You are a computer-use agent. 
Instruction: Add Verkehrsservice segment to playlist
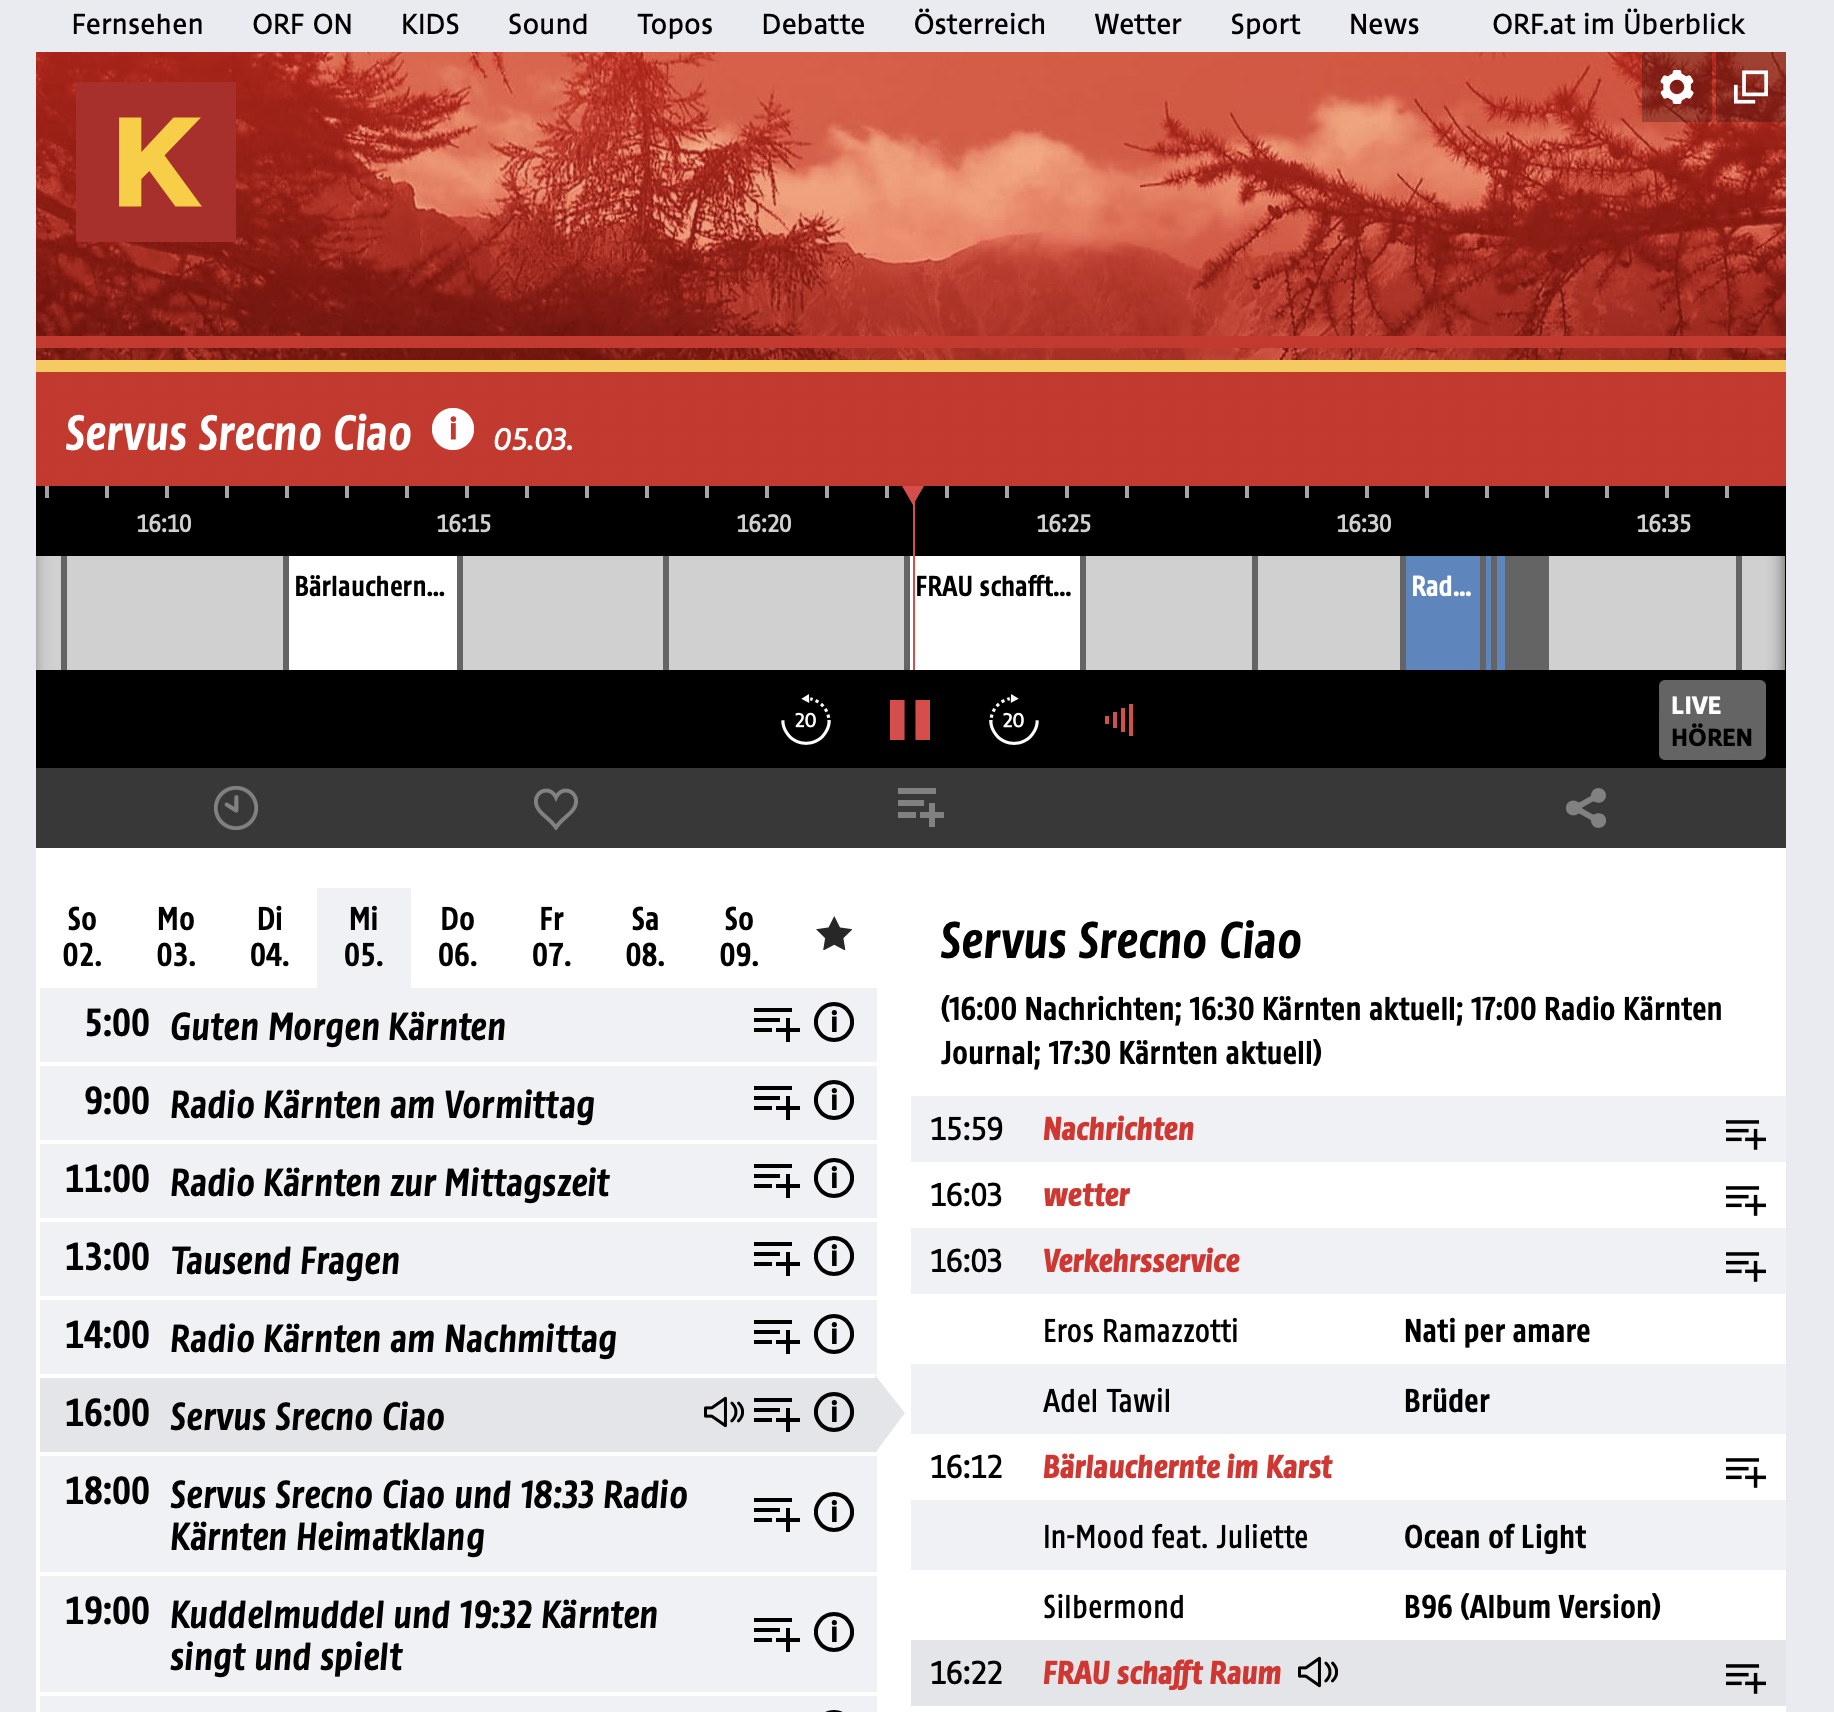[1745, 1265]
